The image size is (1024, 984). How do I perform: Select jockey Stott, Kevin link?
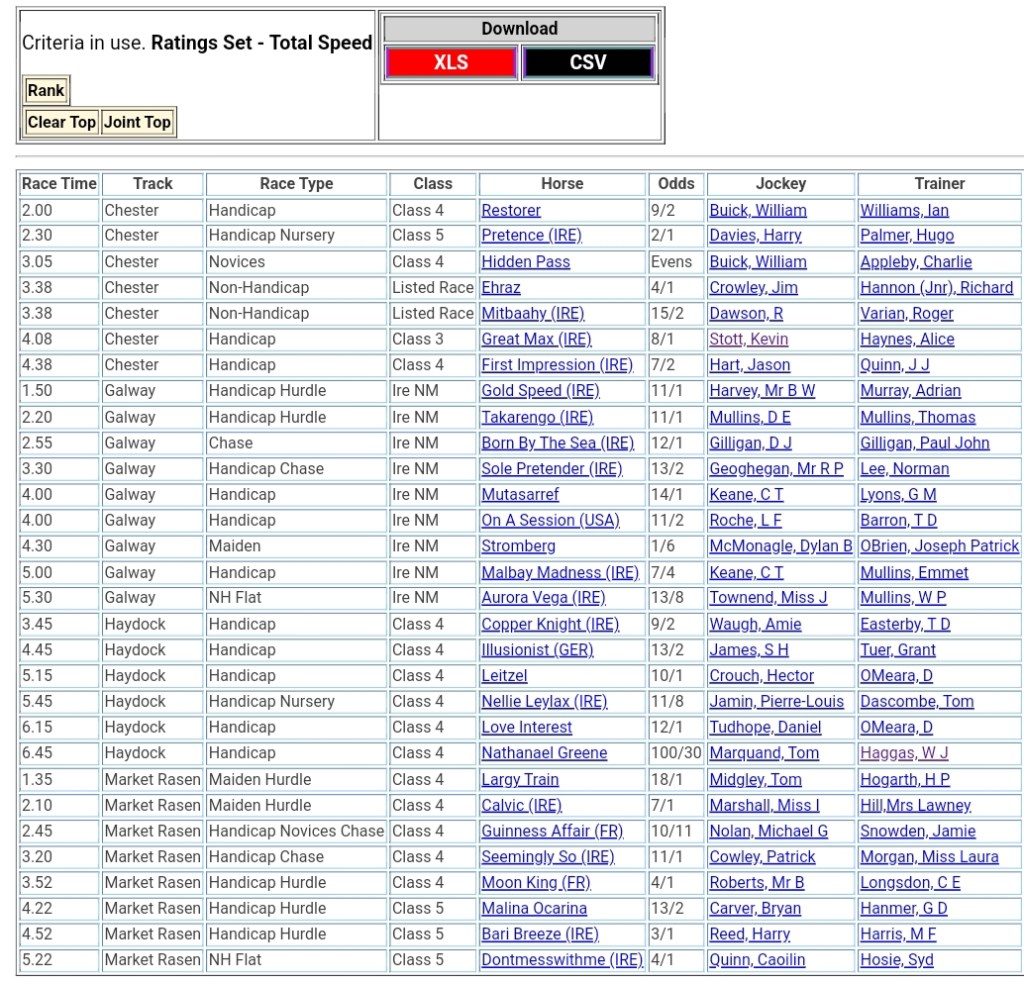point(748,339)
